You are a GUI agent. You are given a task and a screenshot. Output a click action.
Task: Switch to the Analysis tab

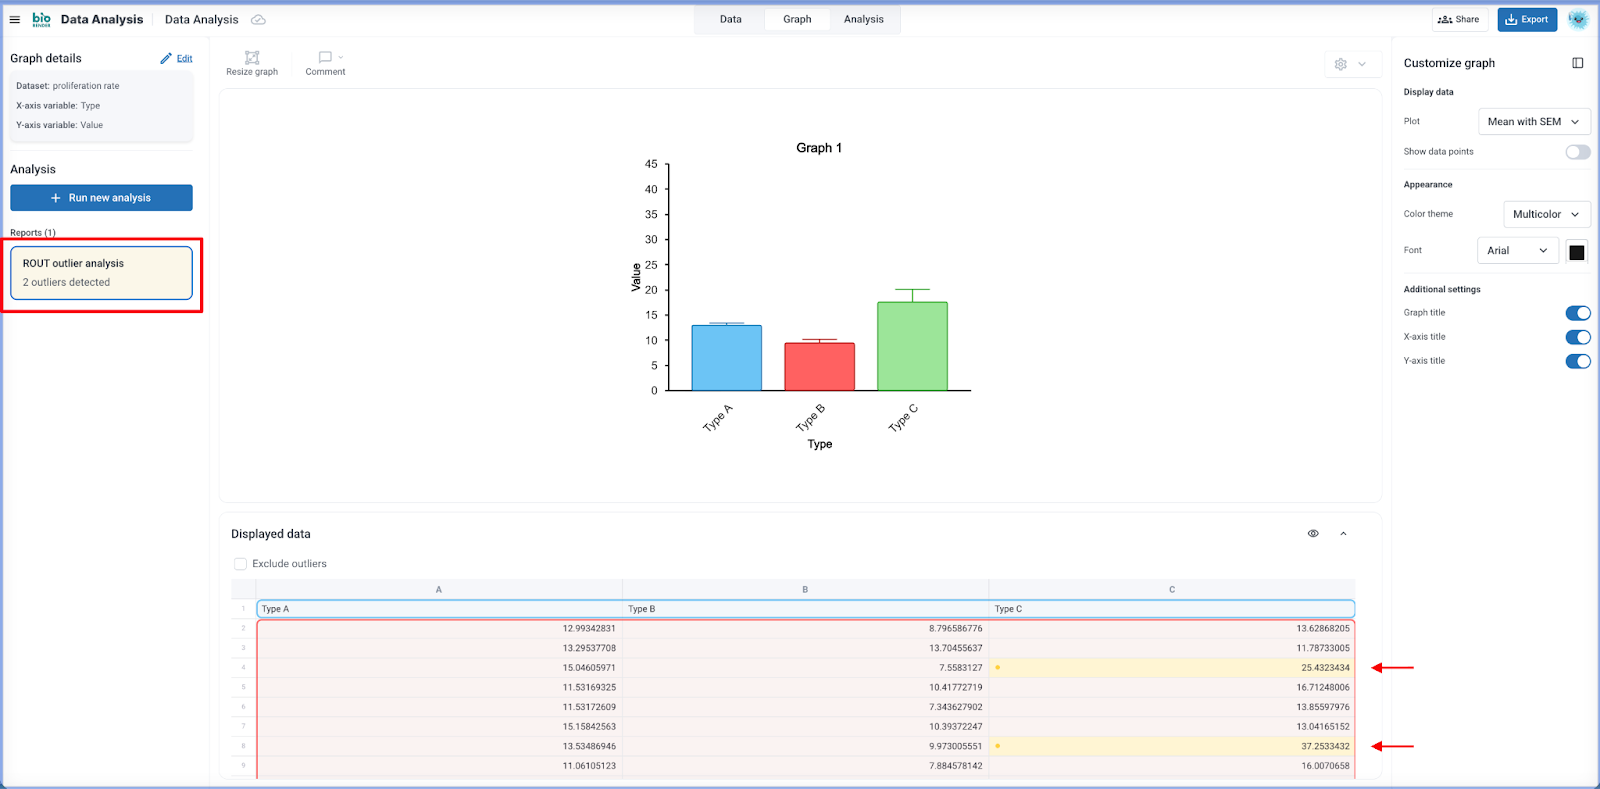coord(863,20)
